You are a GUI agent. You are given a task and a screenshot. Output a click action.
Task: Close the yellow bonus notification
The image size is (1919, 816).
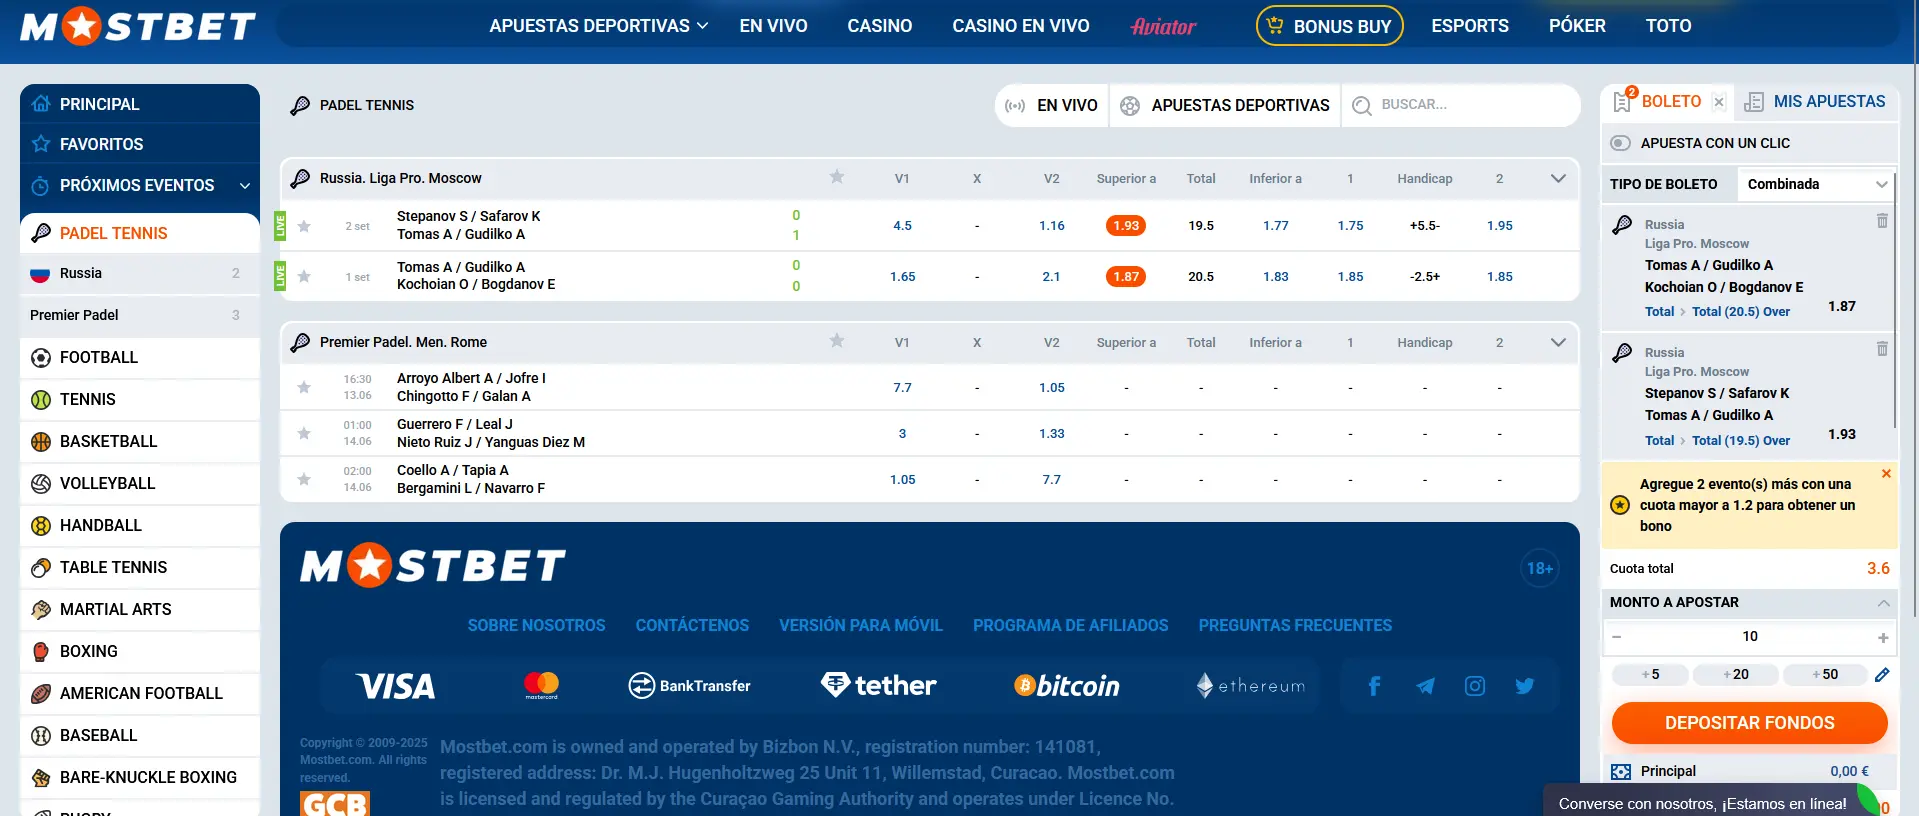[x=1886, y=474]
